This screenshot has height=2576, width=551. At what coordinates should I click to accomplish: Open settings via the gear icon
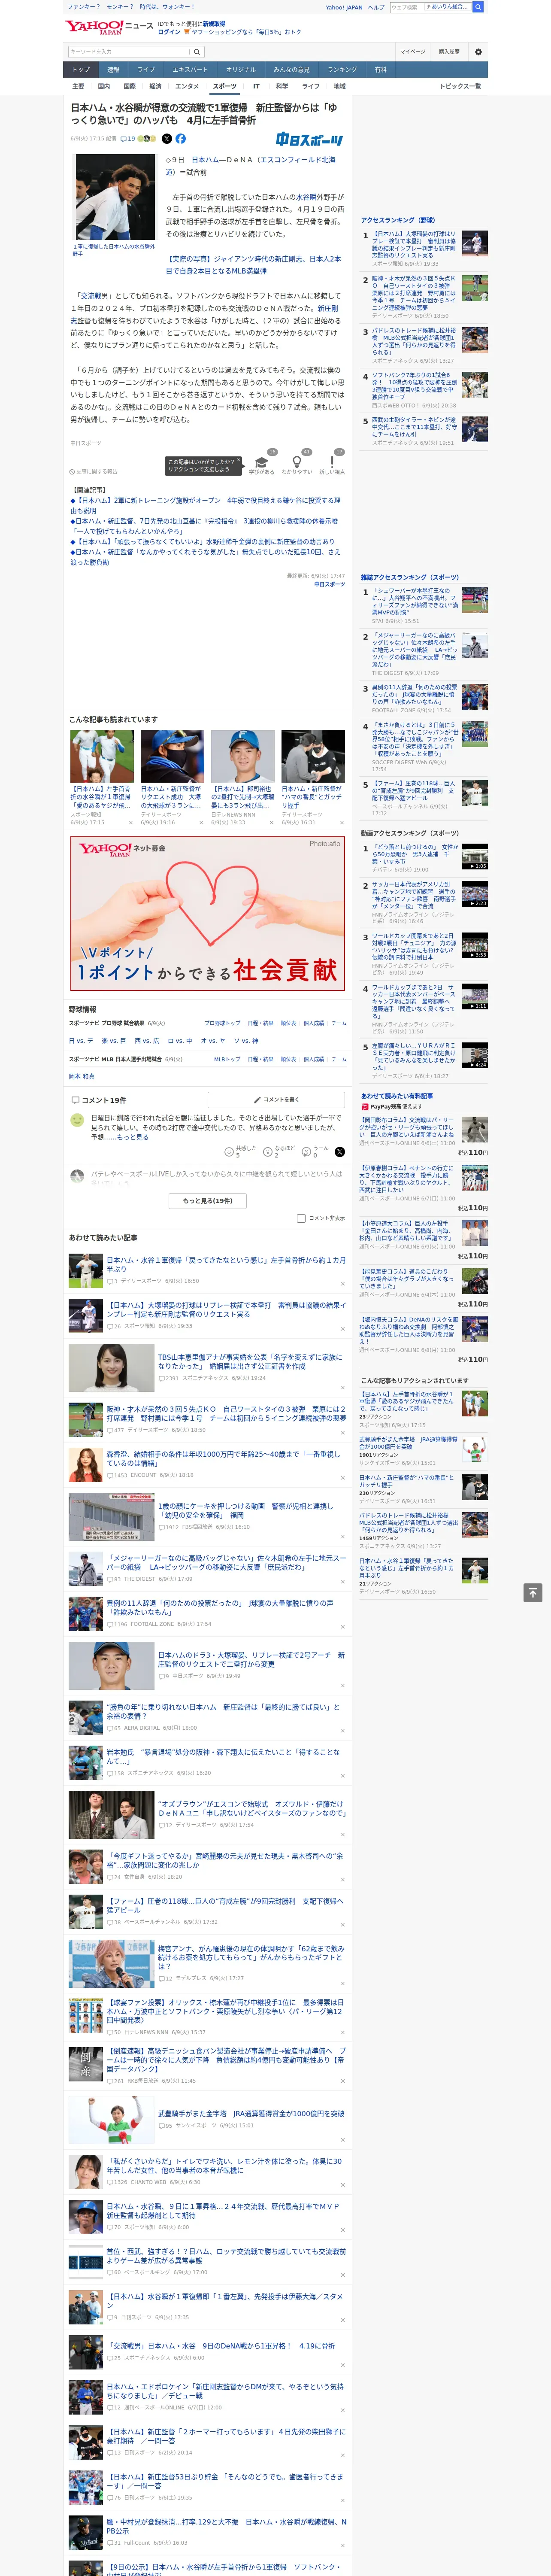tap(478, 52)
